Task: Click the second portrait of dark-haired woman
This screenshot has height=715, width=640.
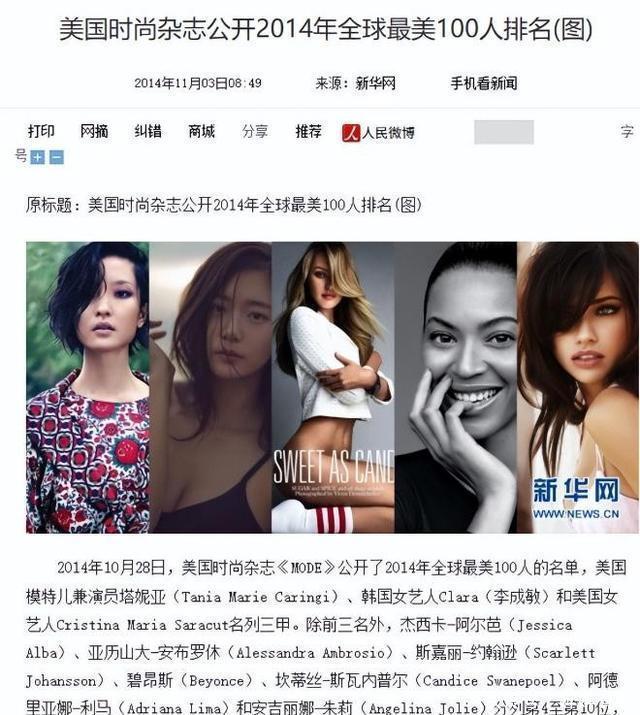Action: tap(211, 388)
